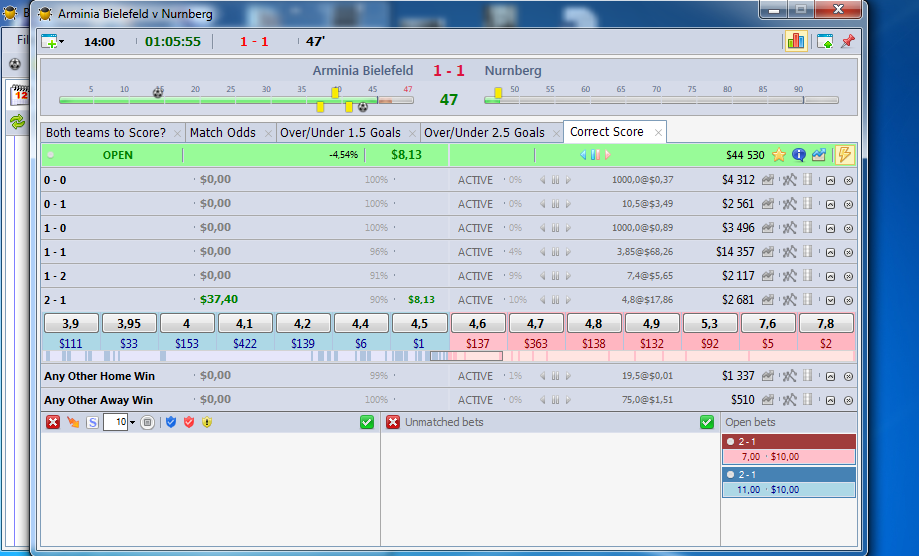Pause the market in green header
The image size is (919, 556).
click(595, 155)
